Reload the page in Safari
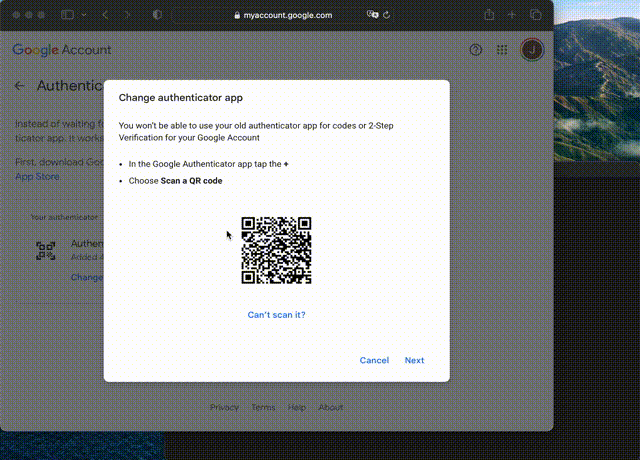Screen dimensions: 640x460 387,15
